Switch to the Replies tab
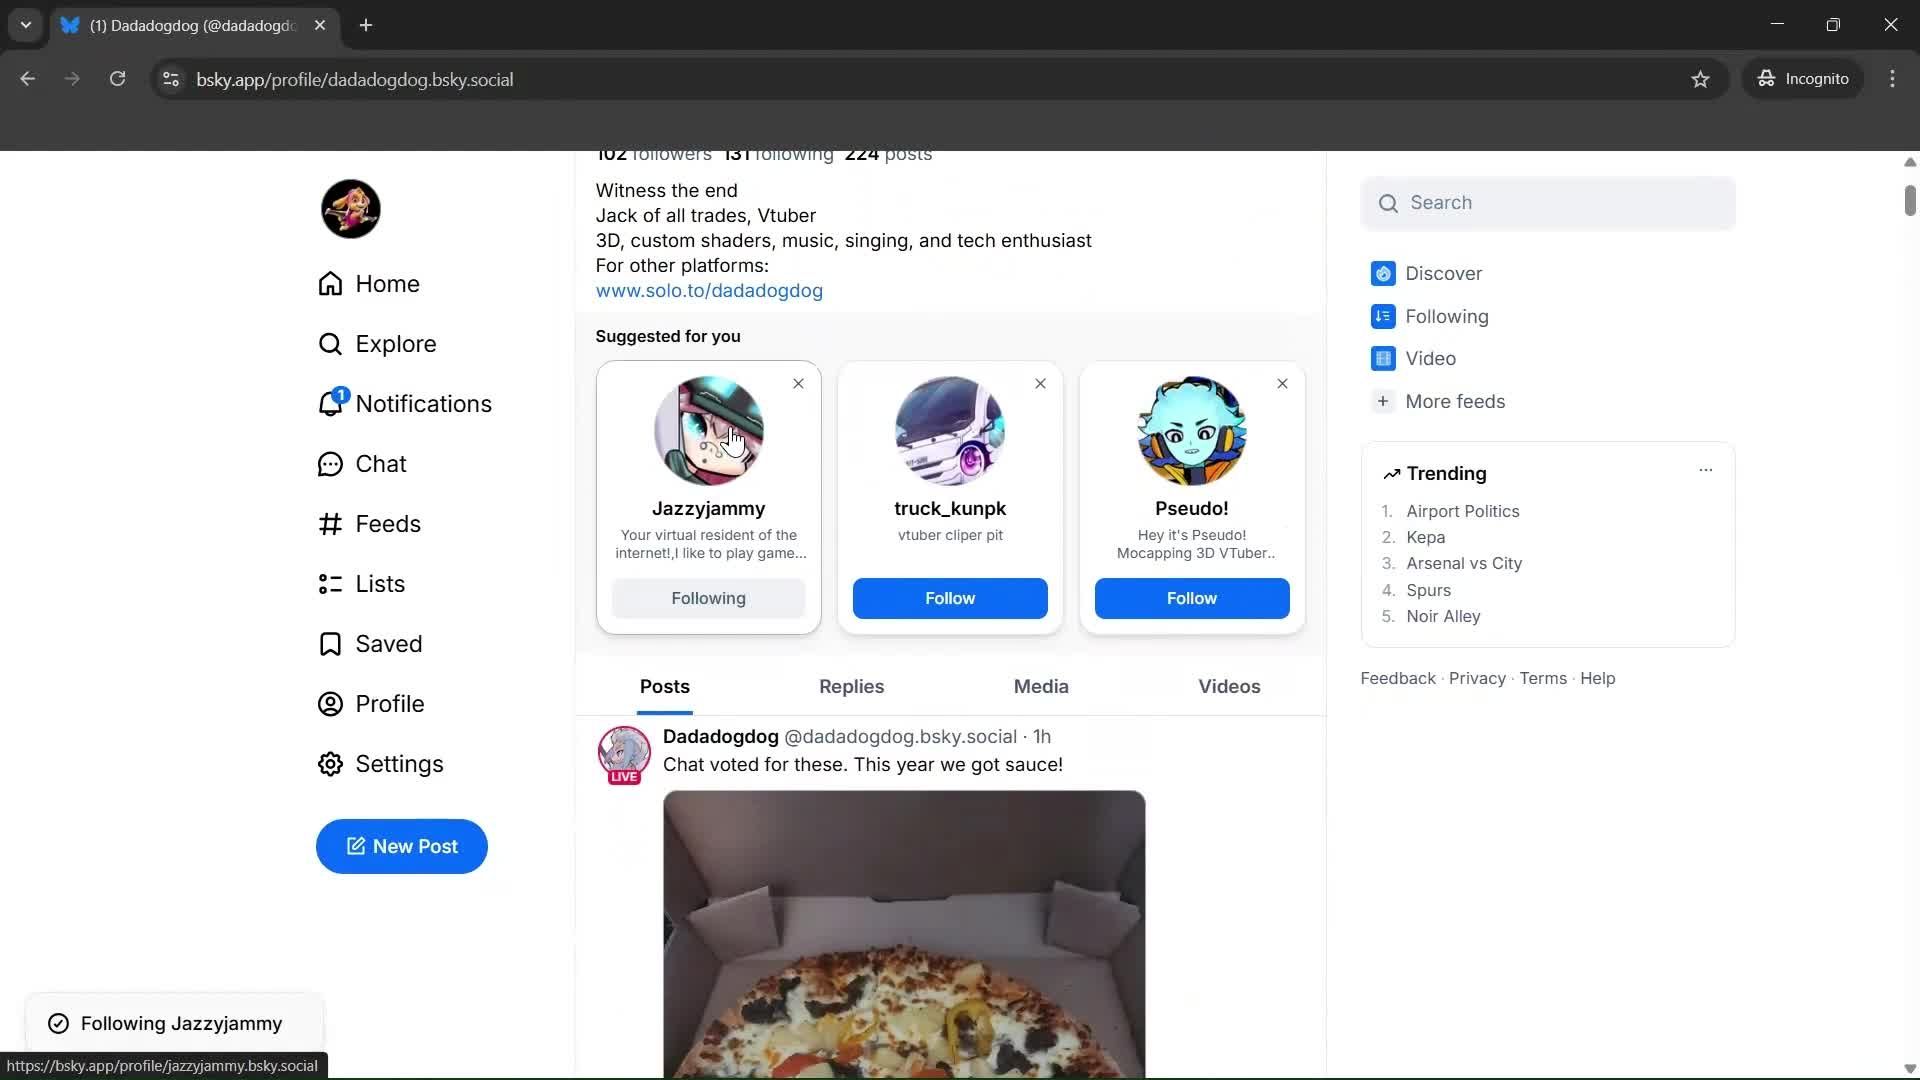The image size is (1920, 1080). point(851,687)
